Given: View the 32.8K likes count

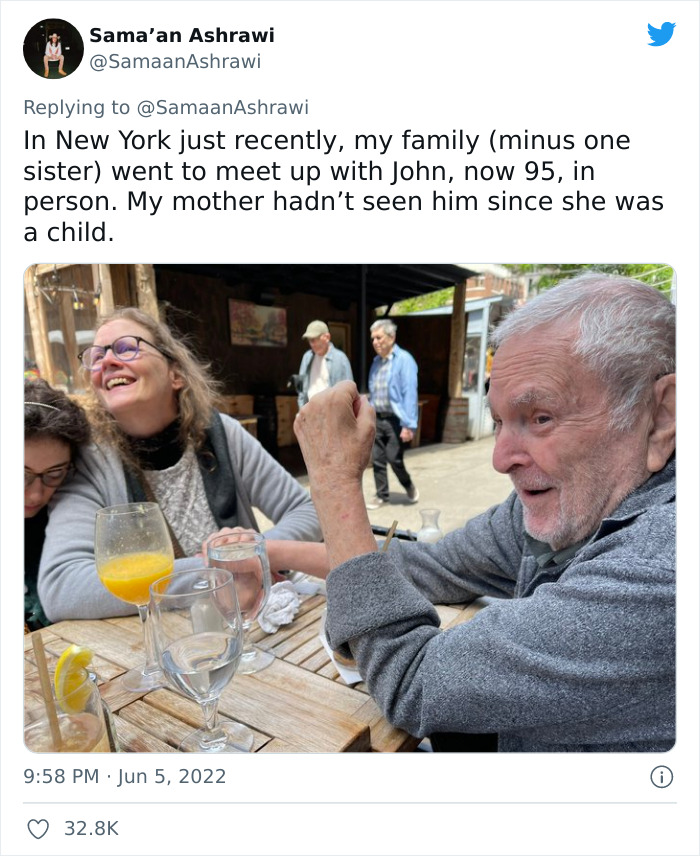Looking at the screenshot, I should pyautogui.click(x=91, y=828).
